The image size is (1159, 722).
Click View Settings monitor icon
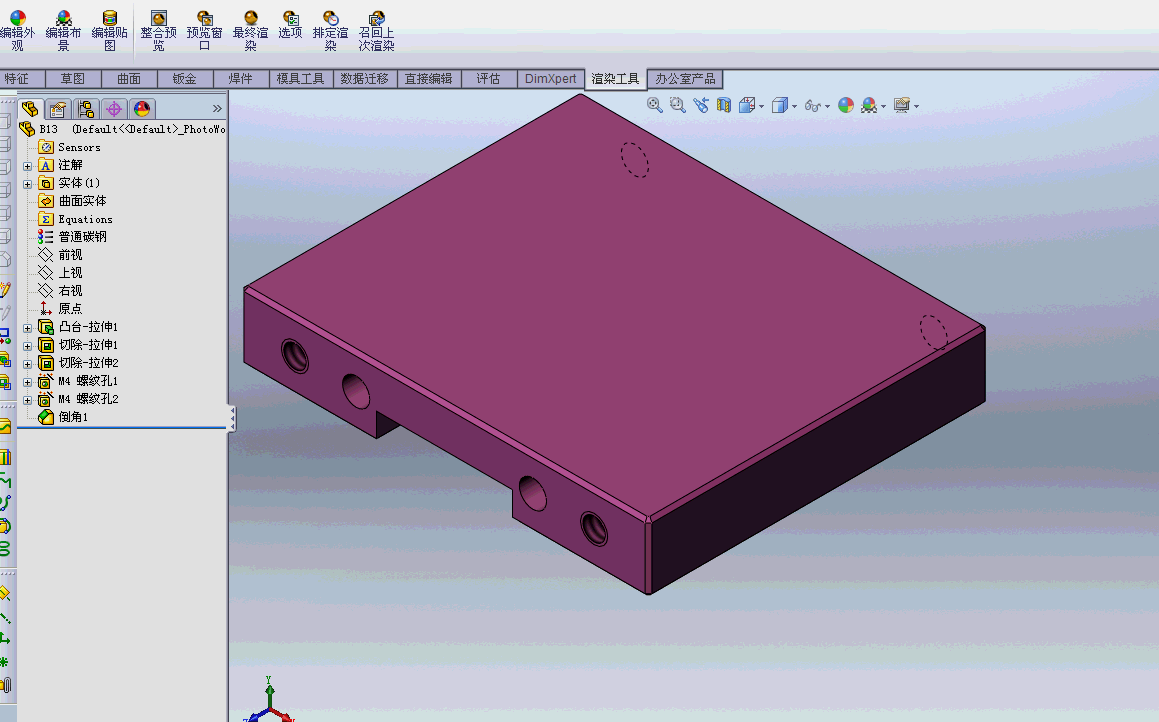click(902, 105)
